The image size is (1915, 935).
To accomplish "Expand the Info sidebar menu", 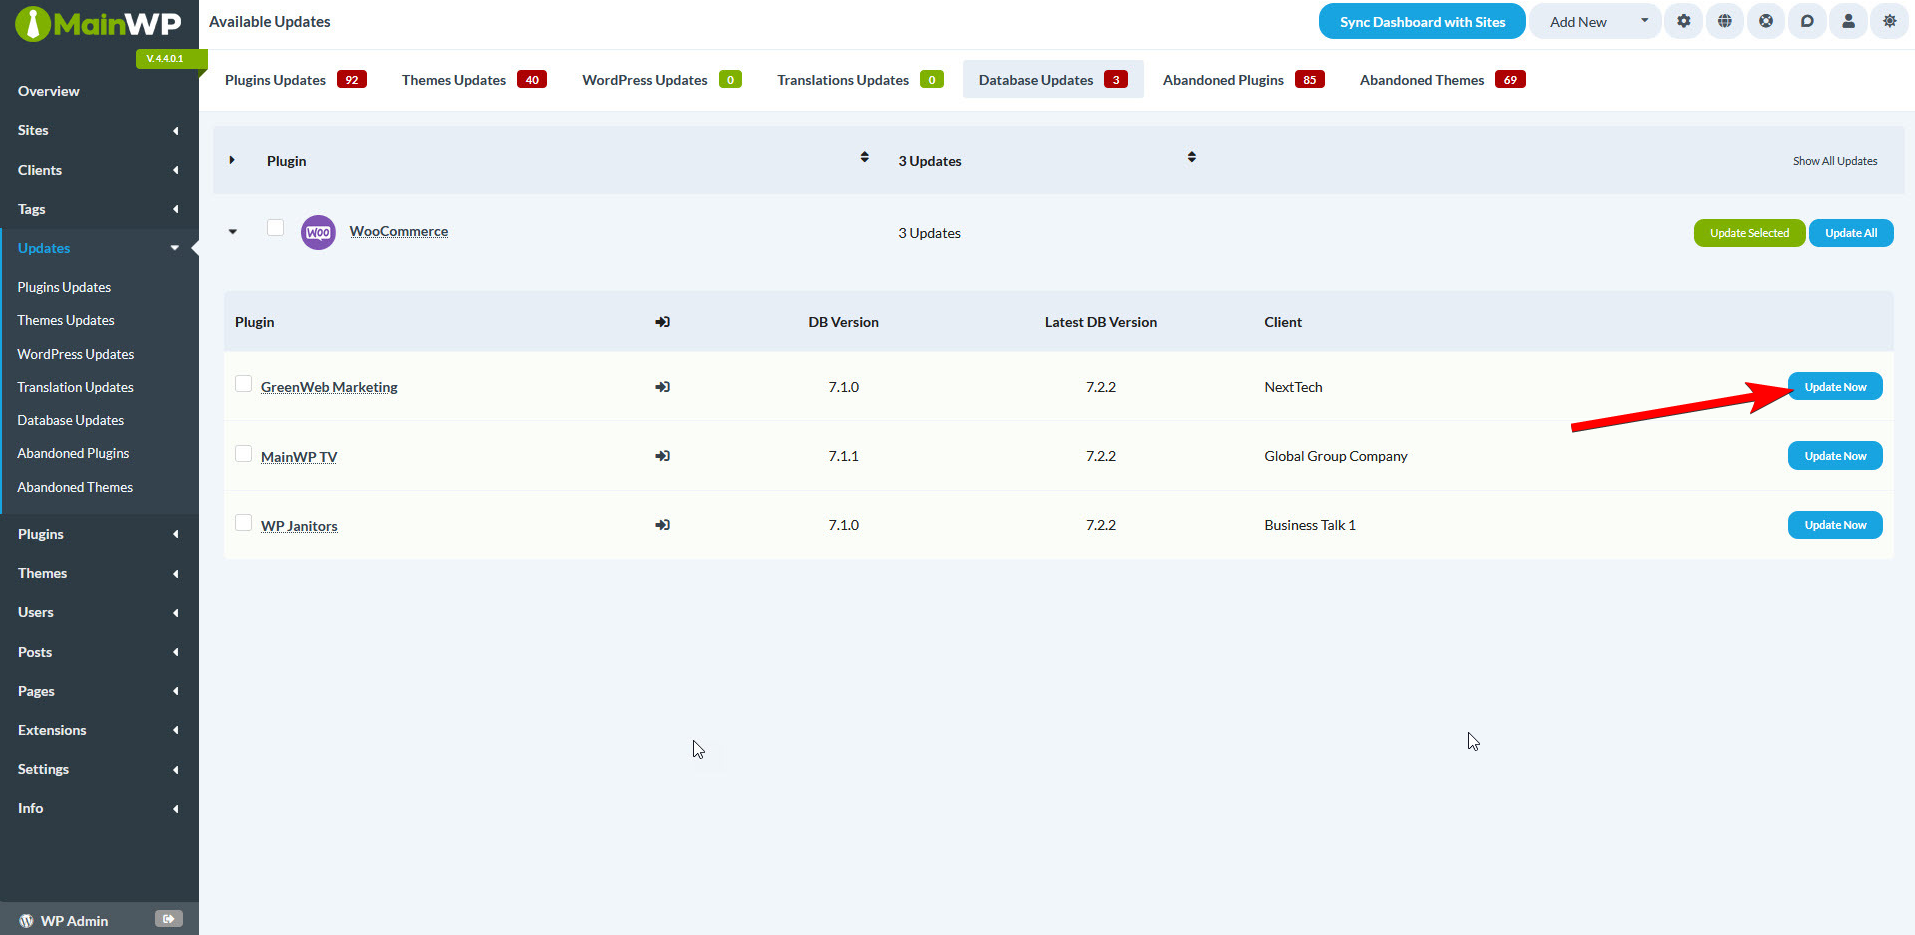I will [x=176, y=809].
